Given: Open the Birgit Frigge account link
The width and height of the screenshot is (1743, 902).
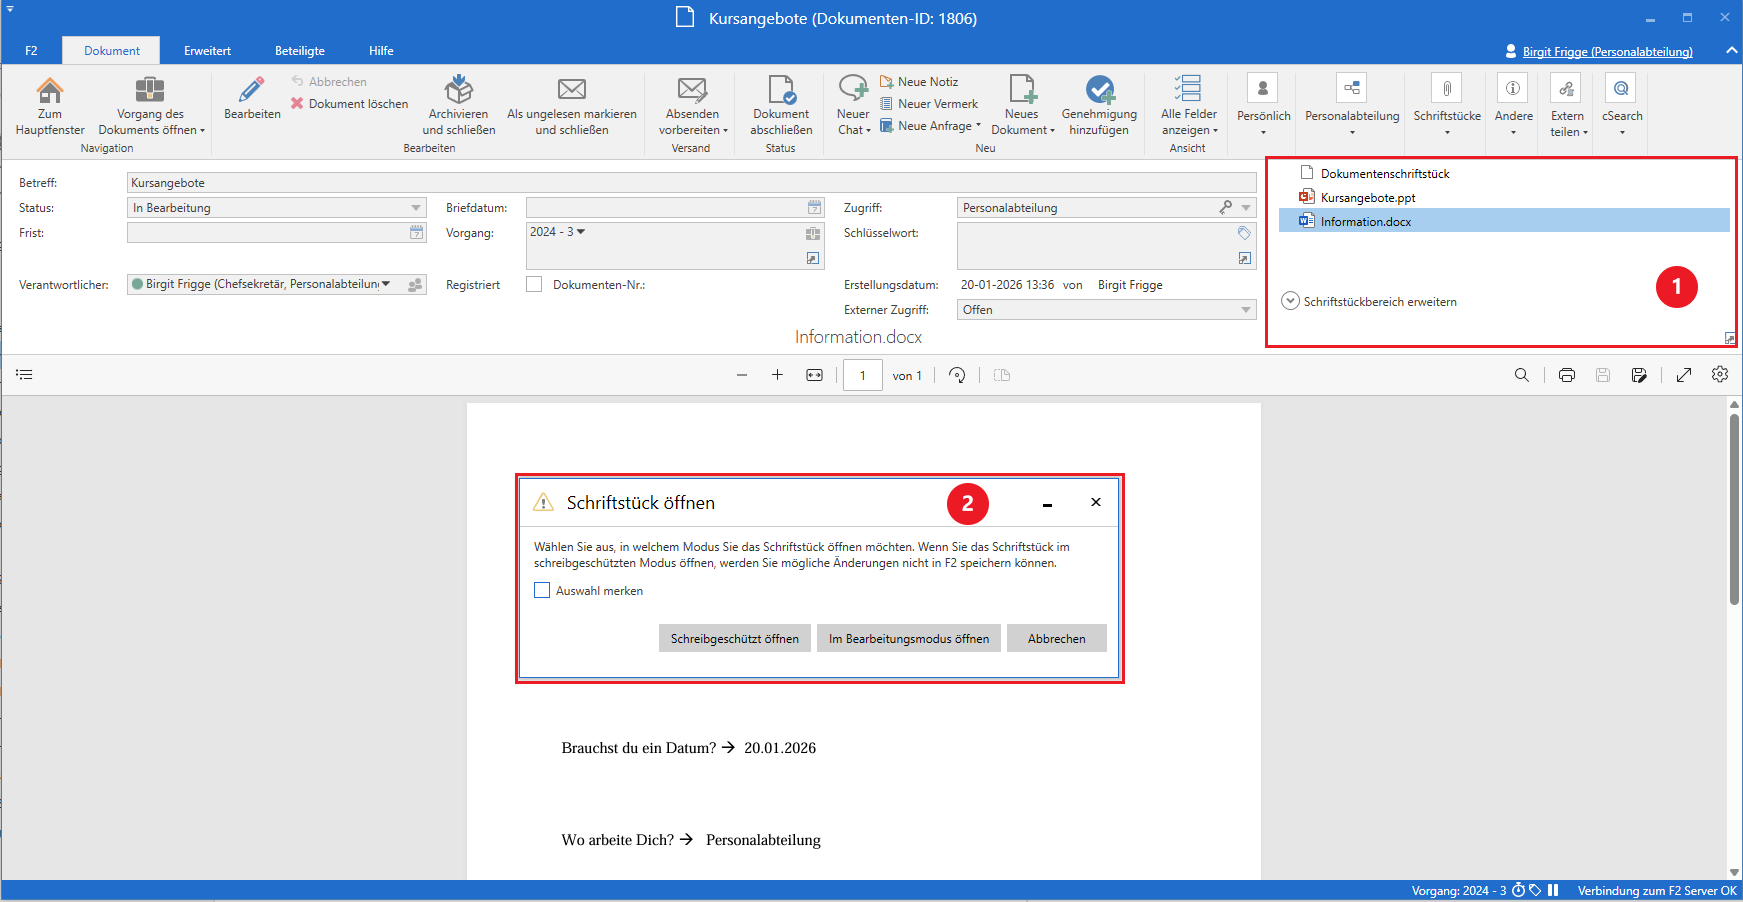Looking at the screenshot, I should tap(1608, 51).
